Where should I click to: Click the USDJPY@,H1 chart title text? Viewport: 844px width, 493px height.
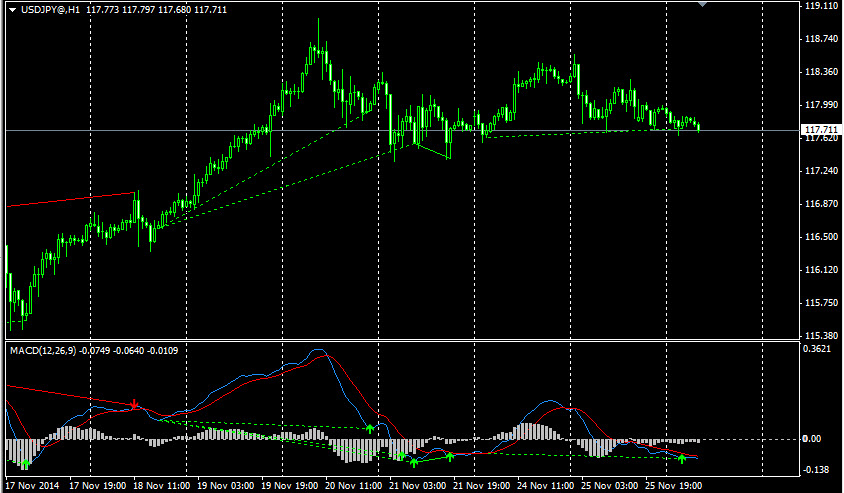point(51,10)
